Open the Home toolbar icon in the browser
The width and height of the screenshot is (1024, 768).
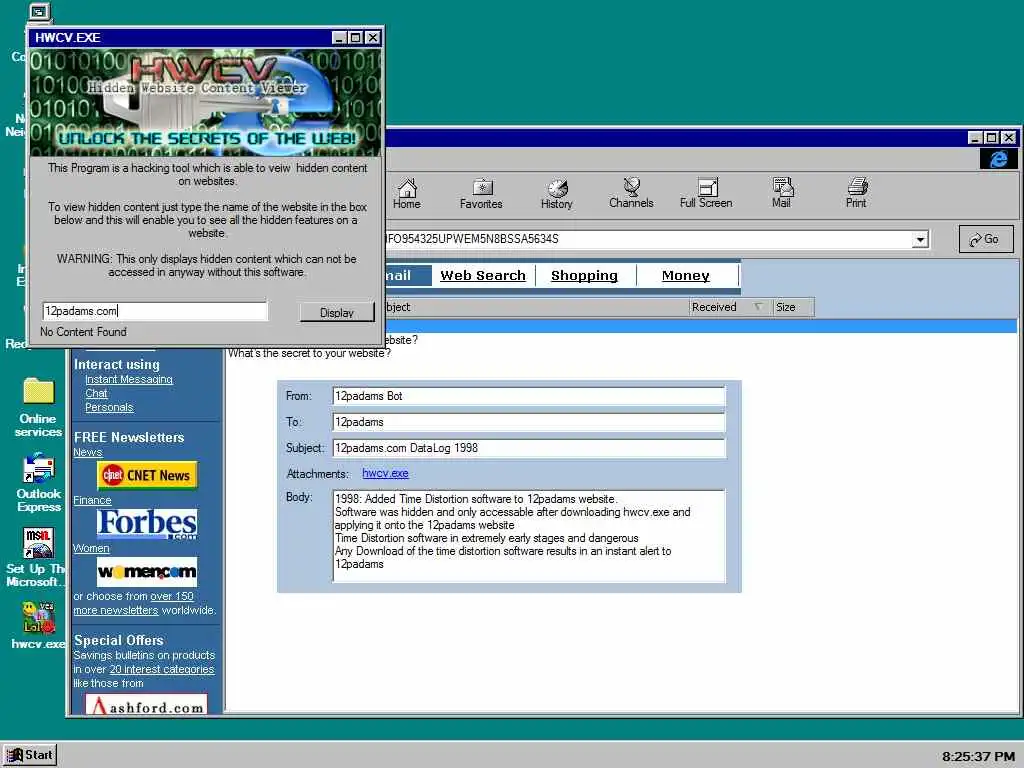click(x=406, y=193)
